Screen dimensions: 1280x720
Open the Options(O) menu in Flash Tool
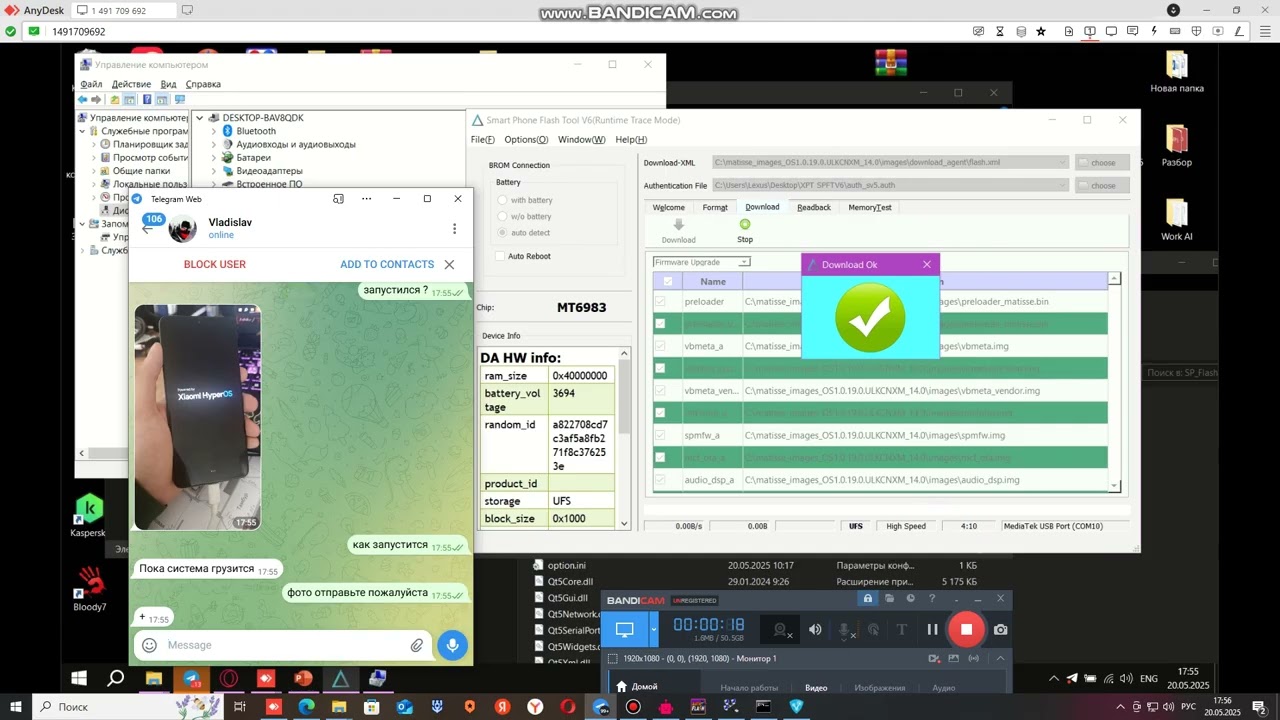527,140
